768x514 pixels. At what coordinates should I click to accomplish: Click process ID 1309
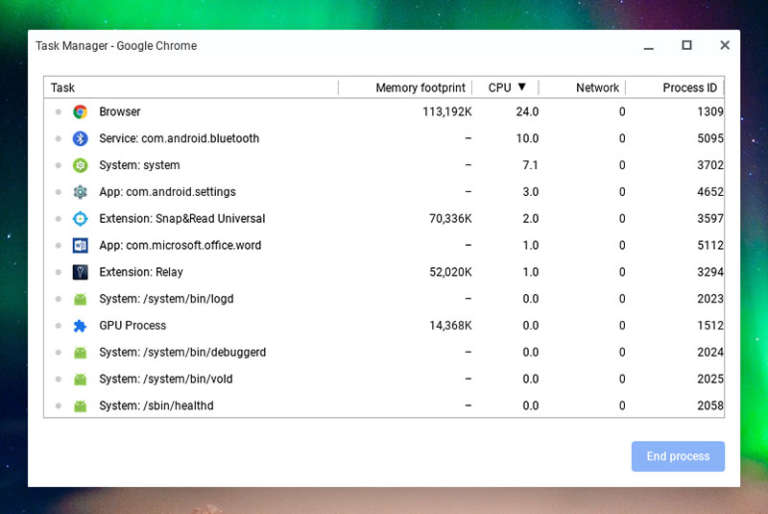point(710,112)
